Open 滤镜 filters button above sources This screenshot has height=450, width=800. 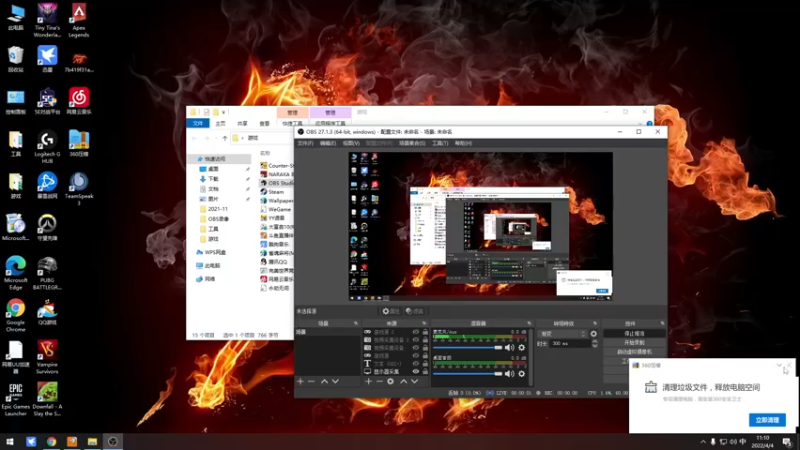414,311
